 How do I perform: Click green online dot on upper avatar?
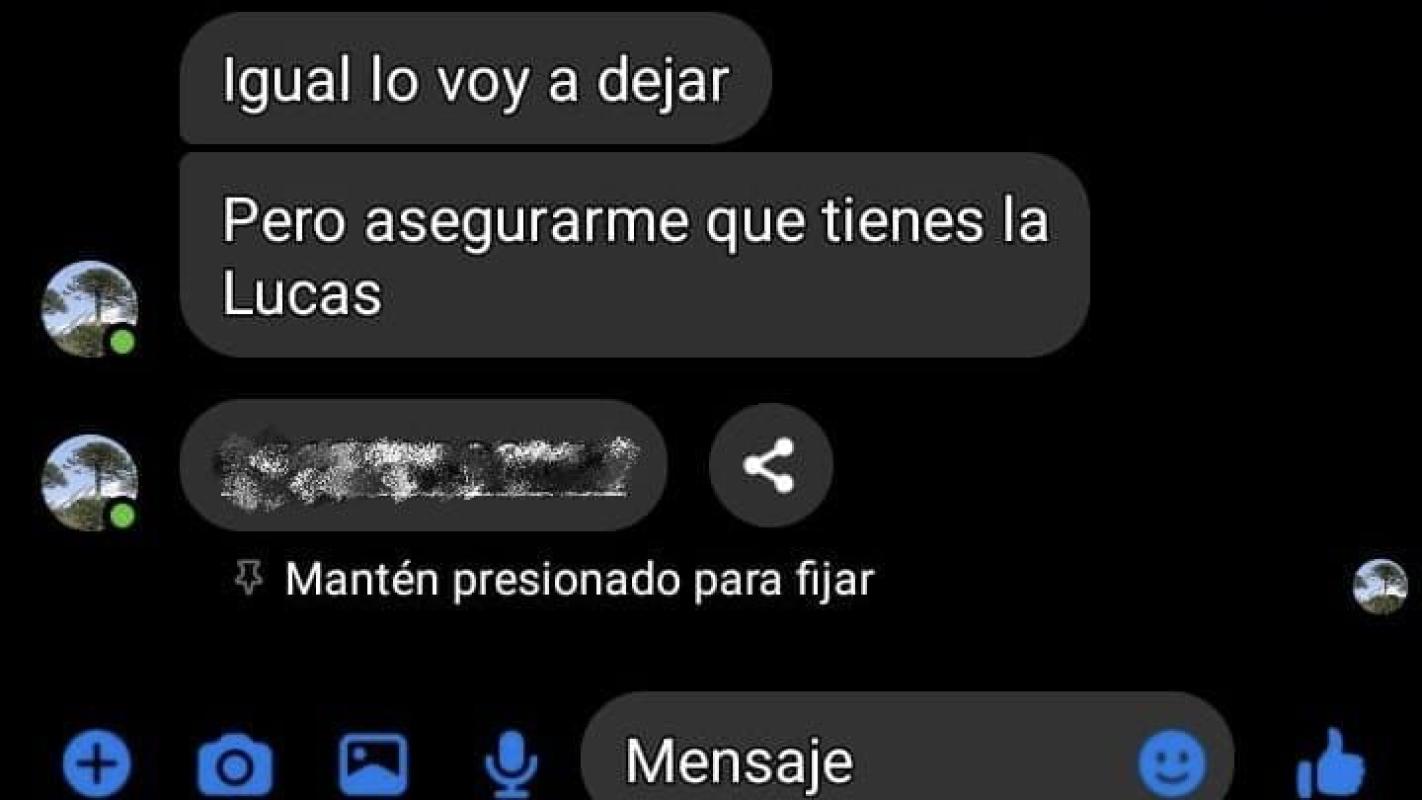(123, 342)
